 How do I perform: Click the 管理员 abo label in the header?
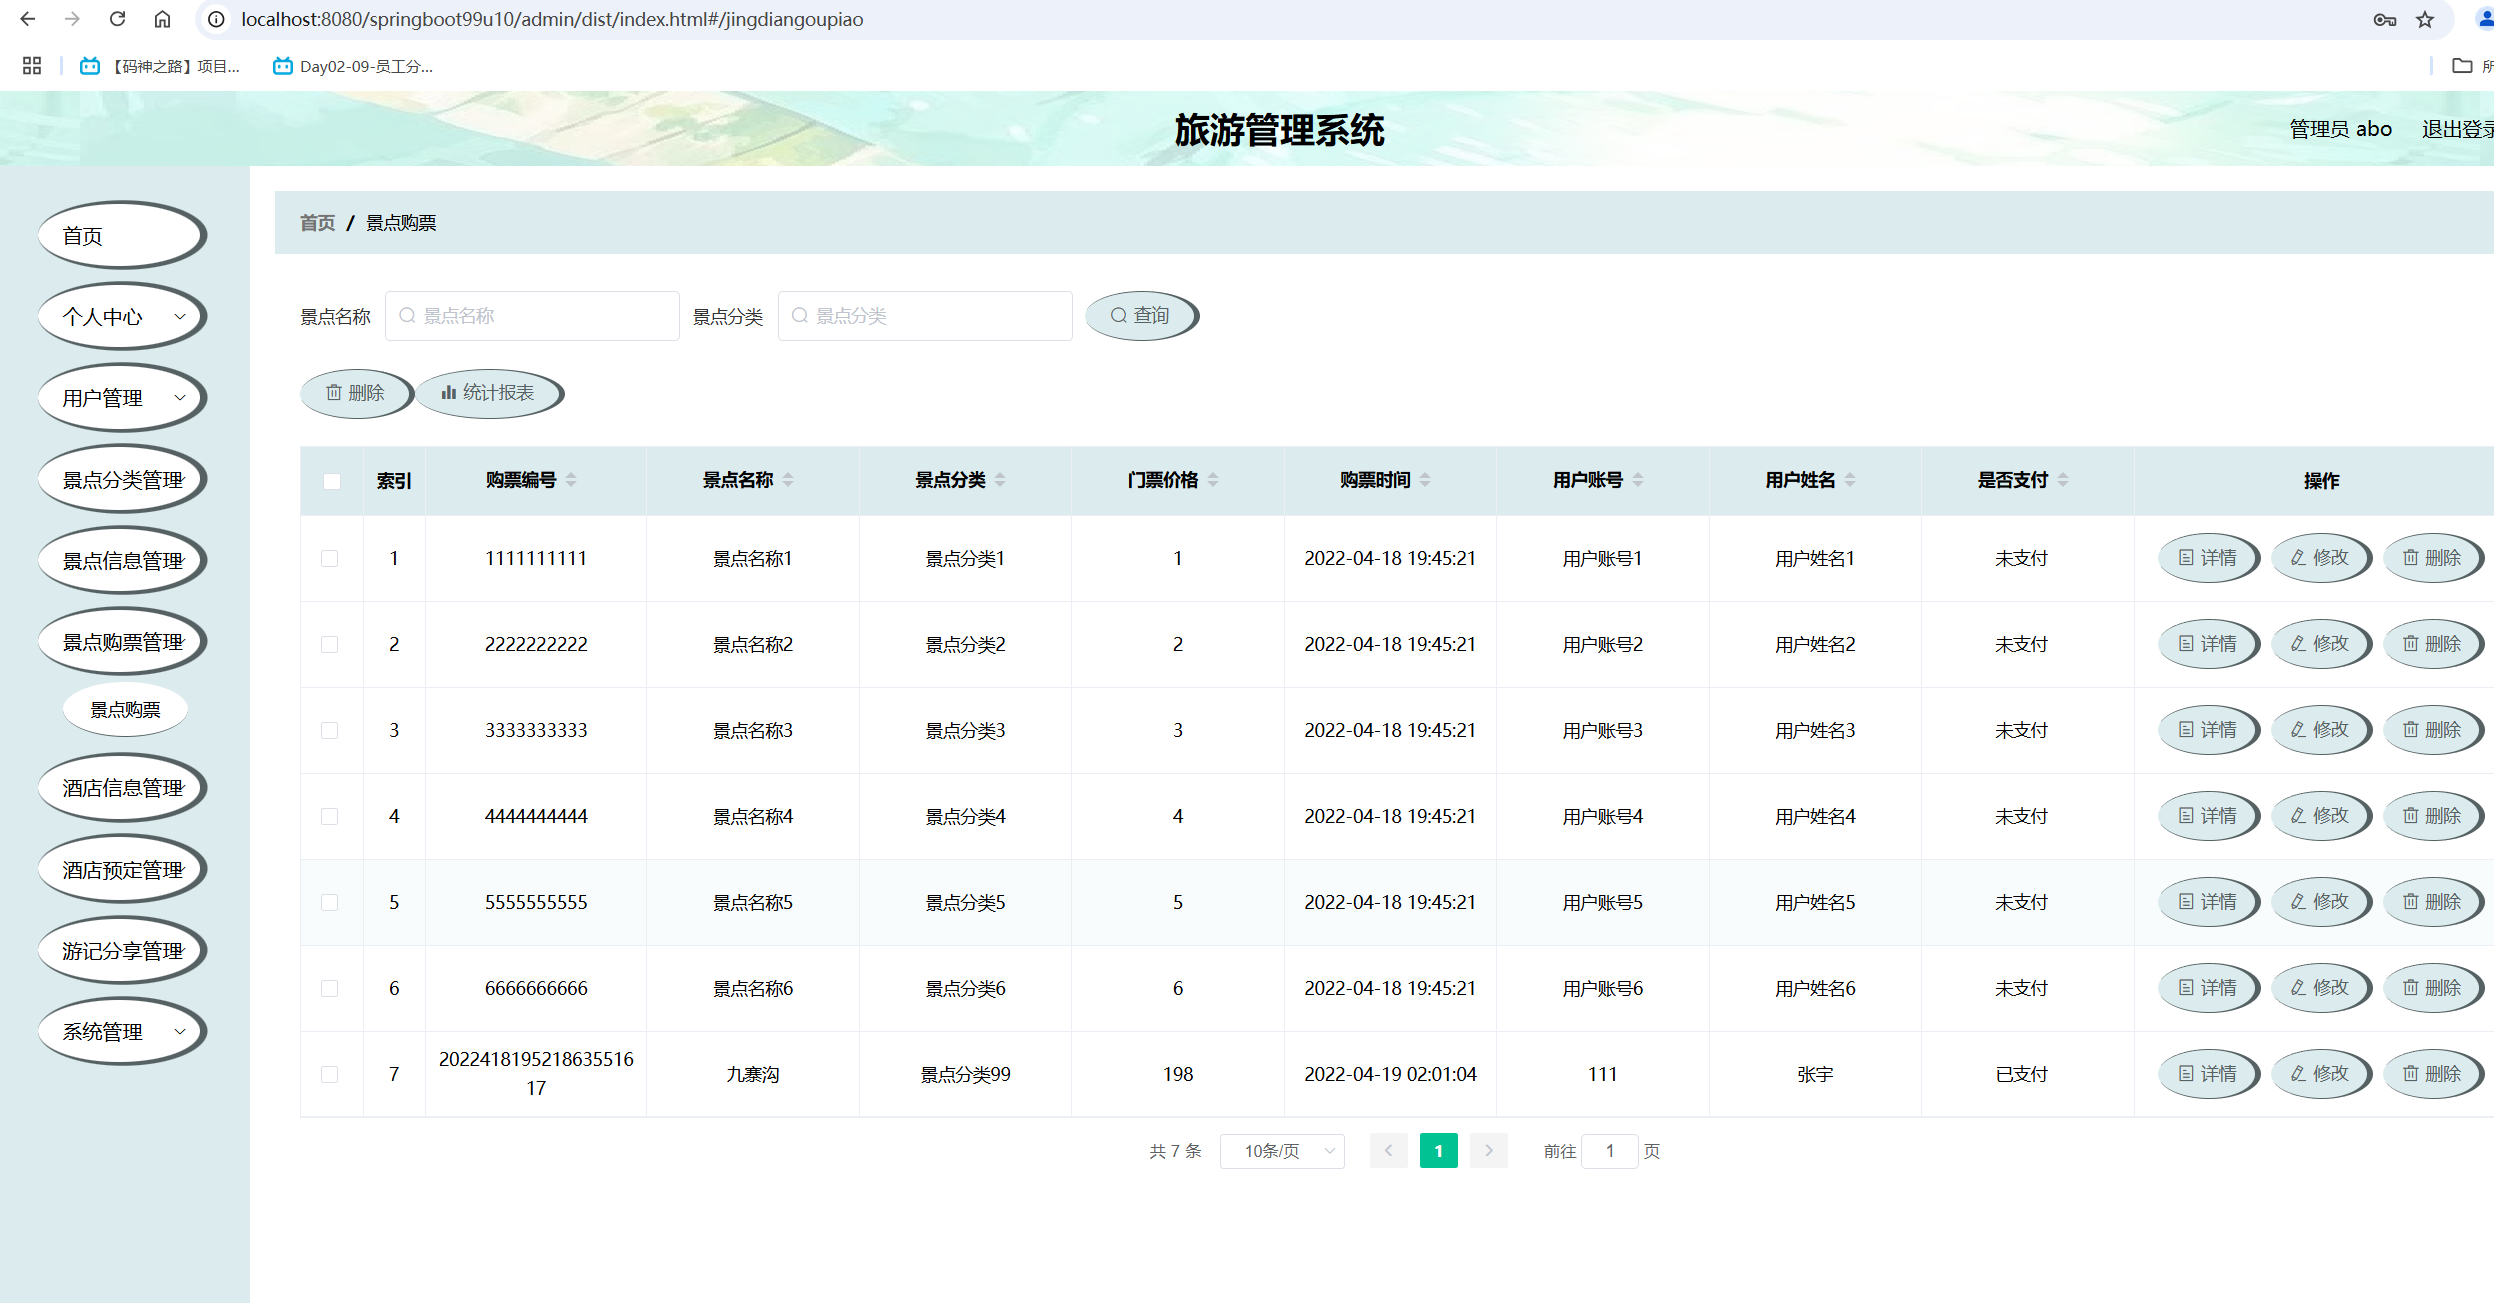(x=2340, y=129)
